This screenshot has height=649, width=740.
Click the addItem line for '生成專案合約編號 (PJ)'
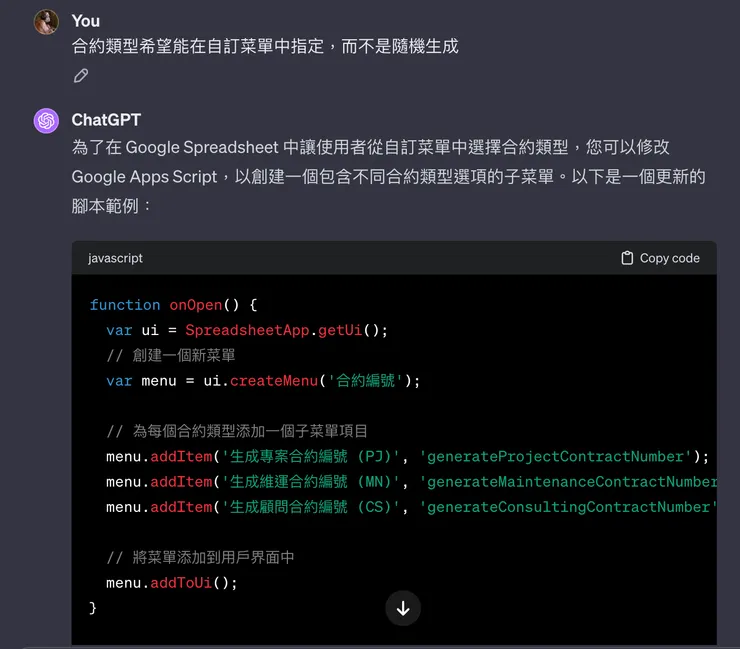407,456
